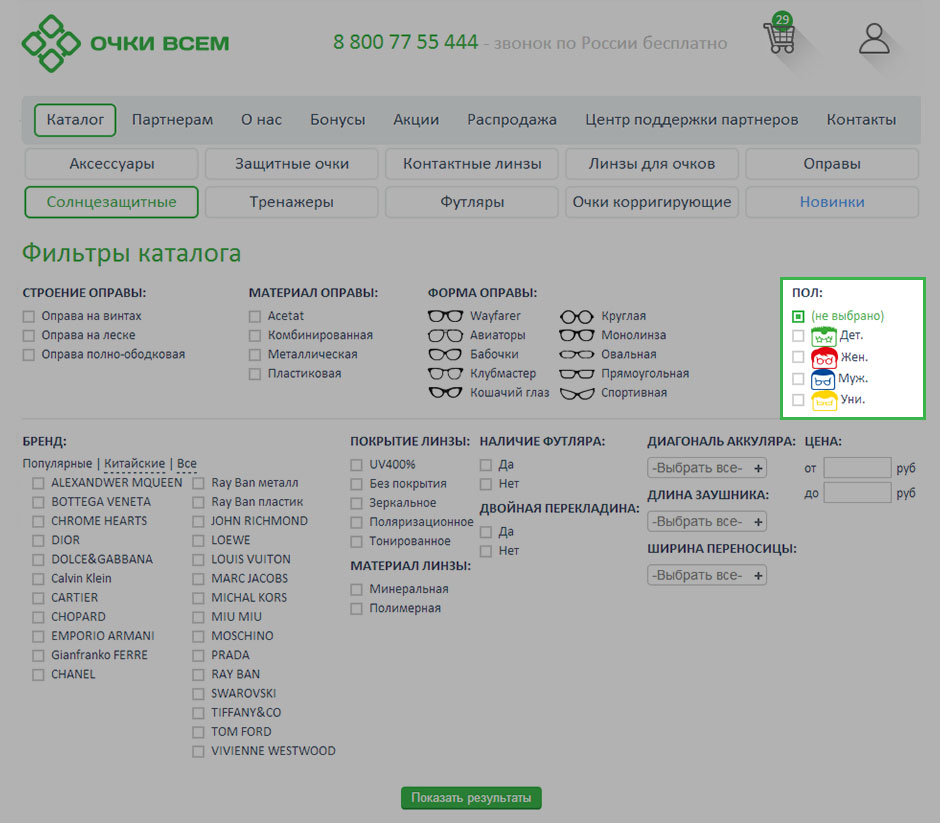Go to the Контакты menu item
940x823 pixels.
[861, 120]
